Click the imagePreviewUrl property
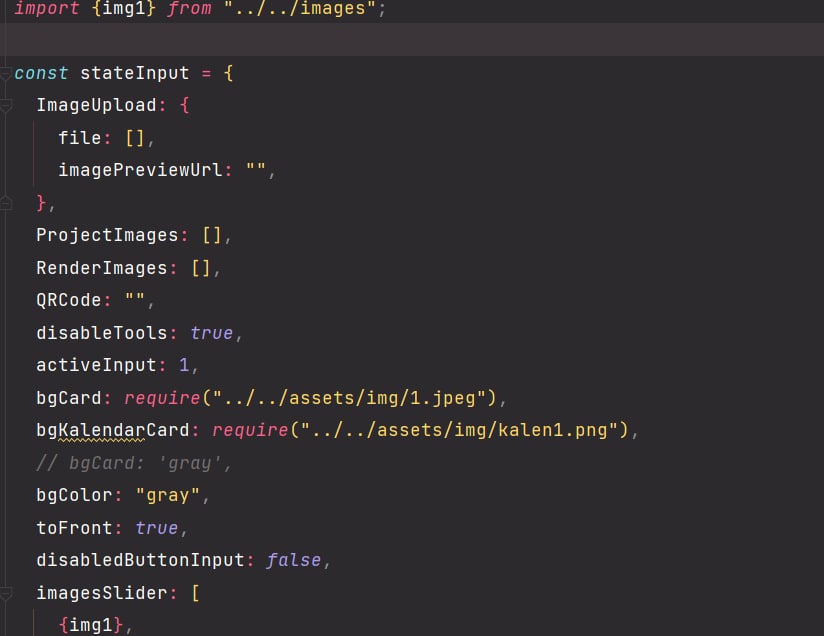Image resolution: width=824 pixels, height=636 pixels. [140, 170]
